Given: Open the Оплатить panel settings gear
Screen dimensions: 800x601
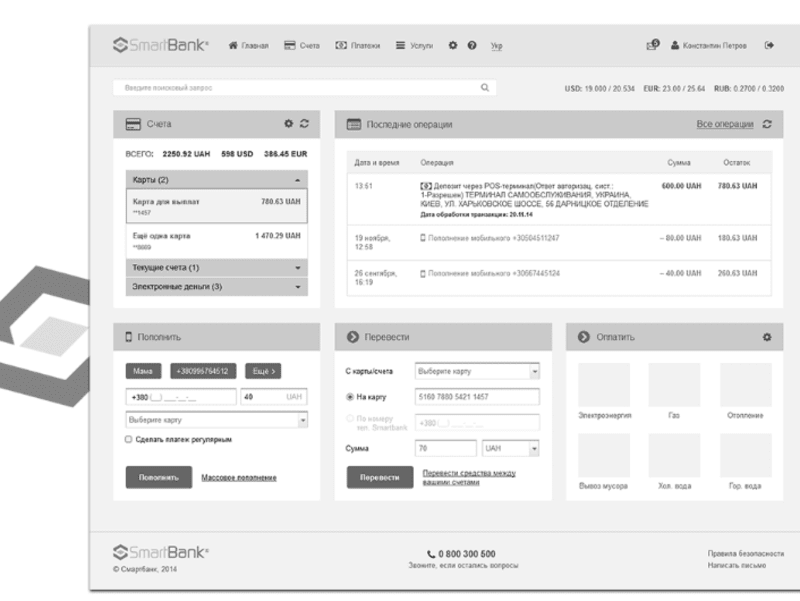Looking at the screenshot, I should [767, 337].
